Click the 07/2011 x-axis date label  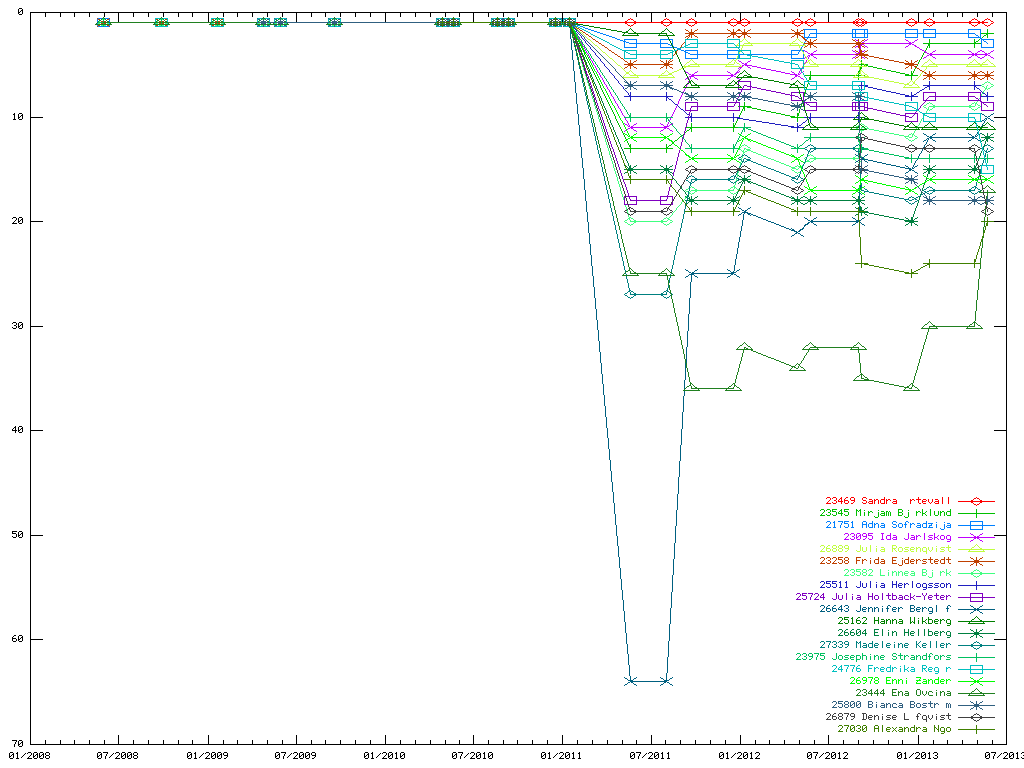(651, 755)
